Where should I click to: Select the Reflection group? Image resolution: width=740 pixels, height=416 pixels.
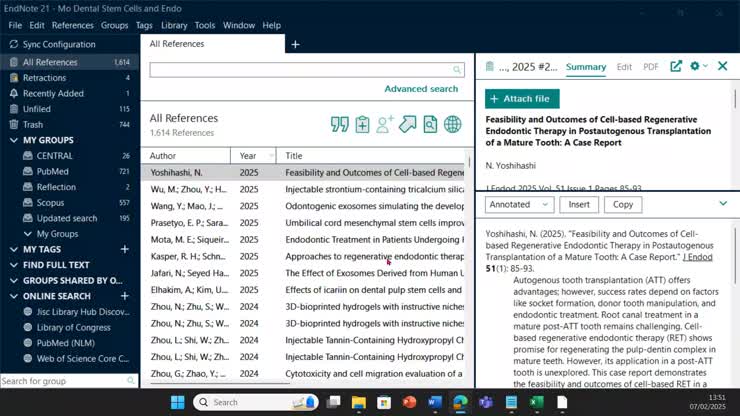70,187
